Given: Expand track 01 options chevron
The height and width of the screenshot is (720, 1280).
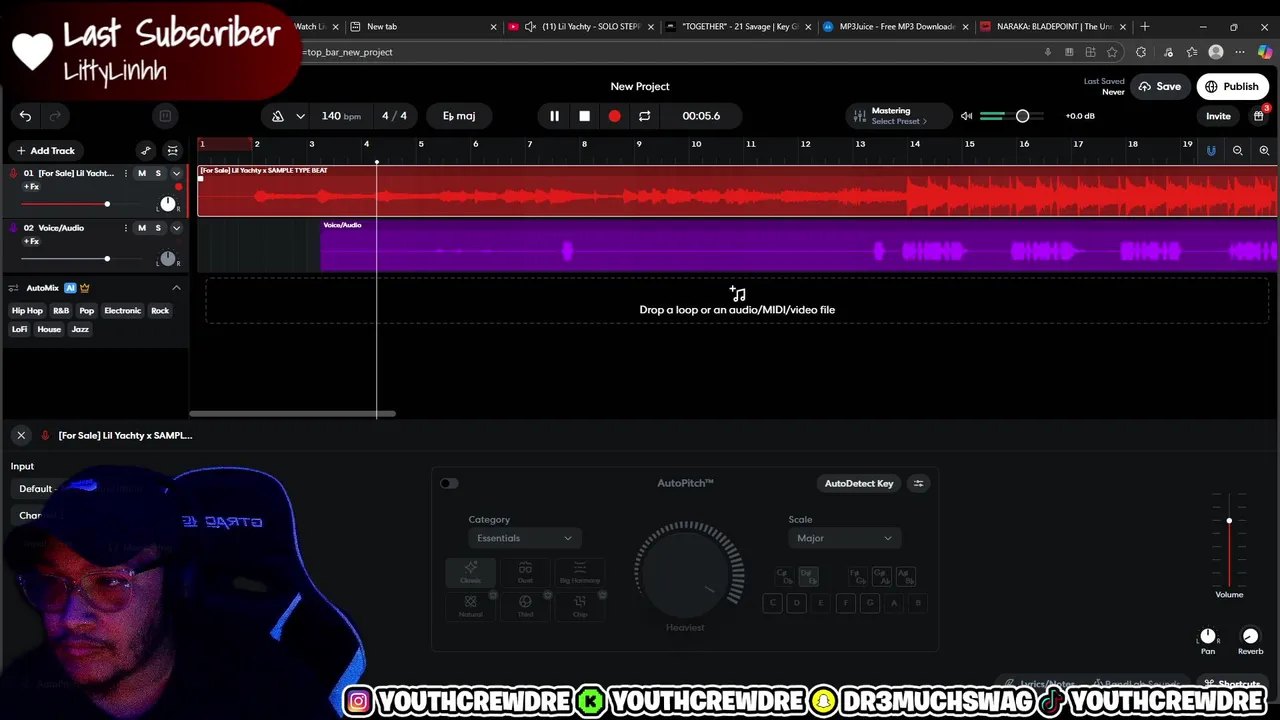Looking at the screenshot, I should tap(176, 174).
